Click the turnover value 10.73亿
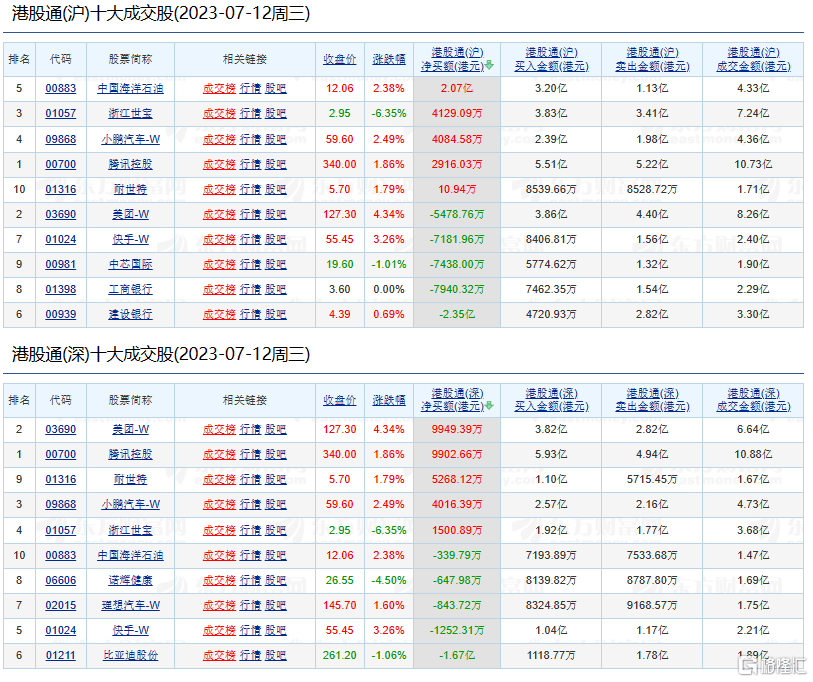Screen dimensions: 813x682 click(x=753, y=164)
